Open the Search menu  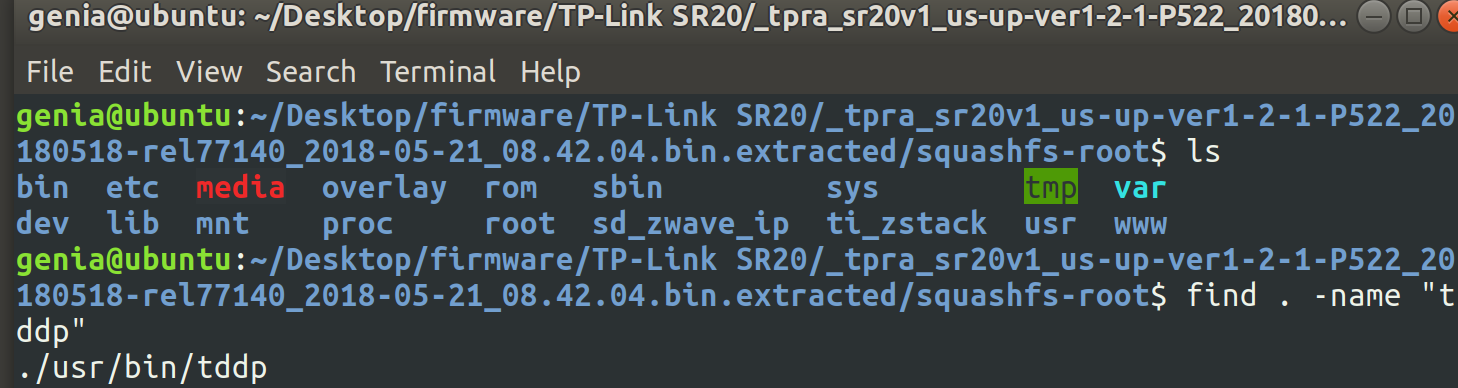click(x=311, y=72)
